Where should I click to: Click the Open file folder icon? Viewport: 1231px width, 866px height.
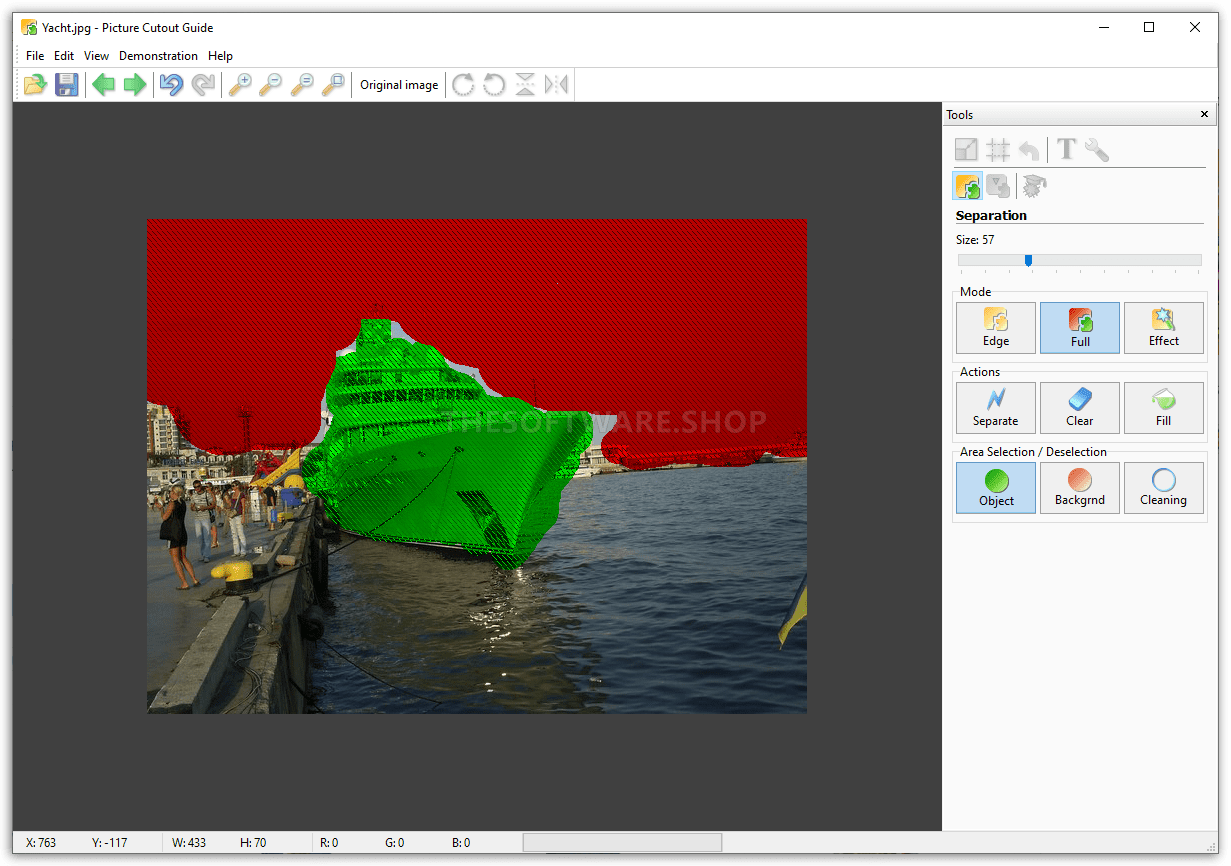click(x=36, y=85)
